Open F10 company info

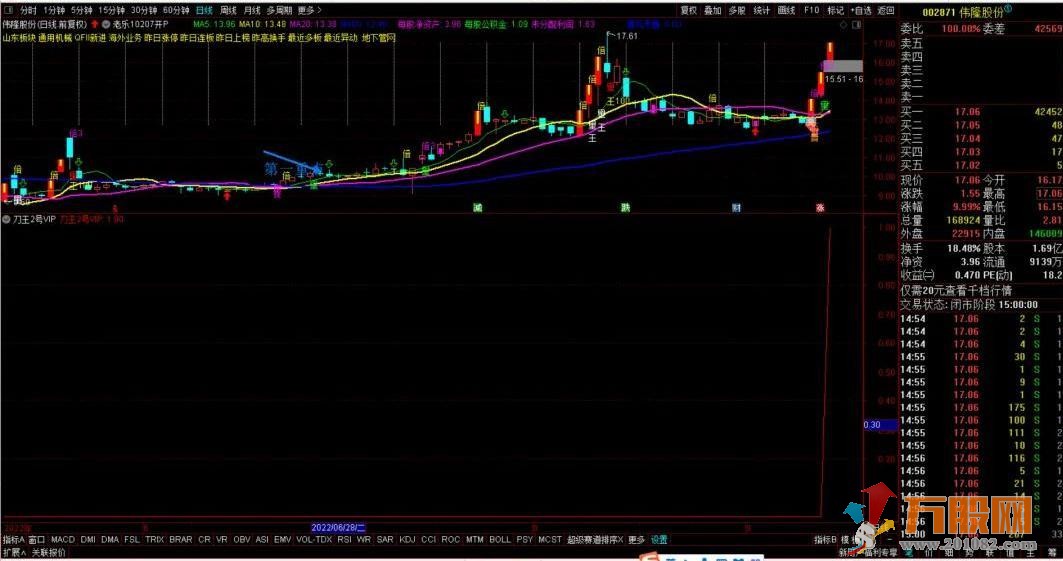(x=811, y=10)
